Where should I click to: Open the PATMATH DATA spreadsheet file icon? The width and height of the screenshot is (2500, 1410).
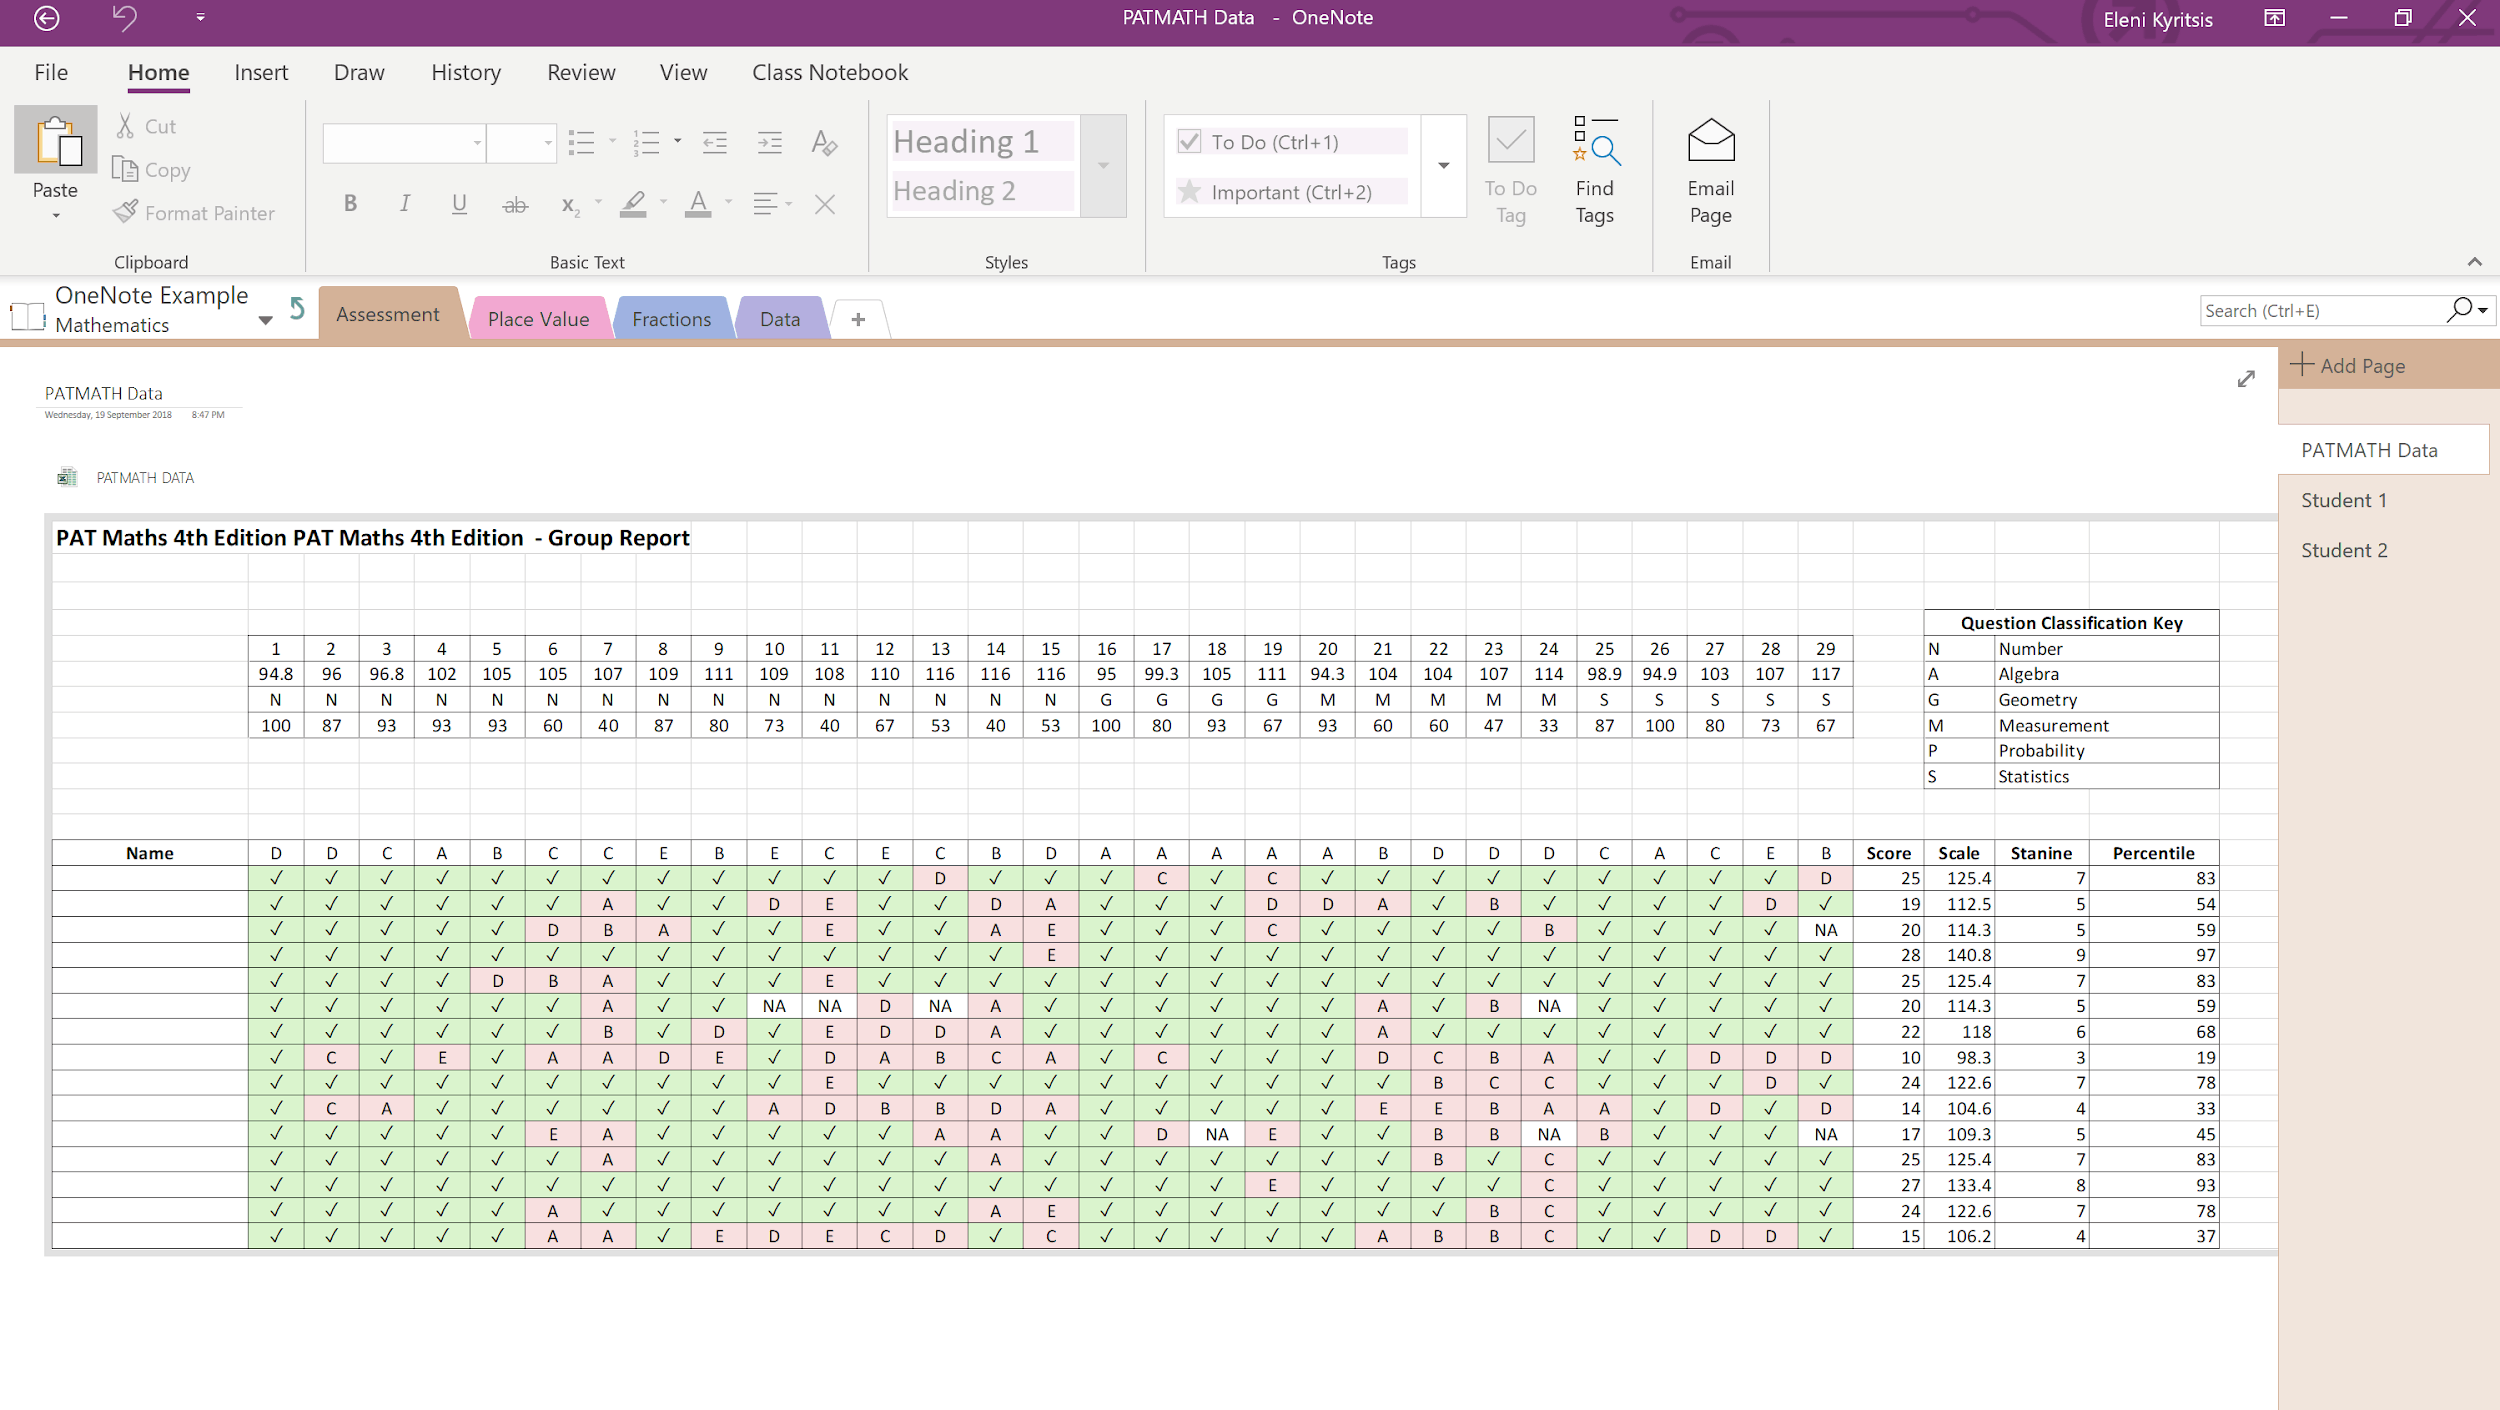click(67, 477)
